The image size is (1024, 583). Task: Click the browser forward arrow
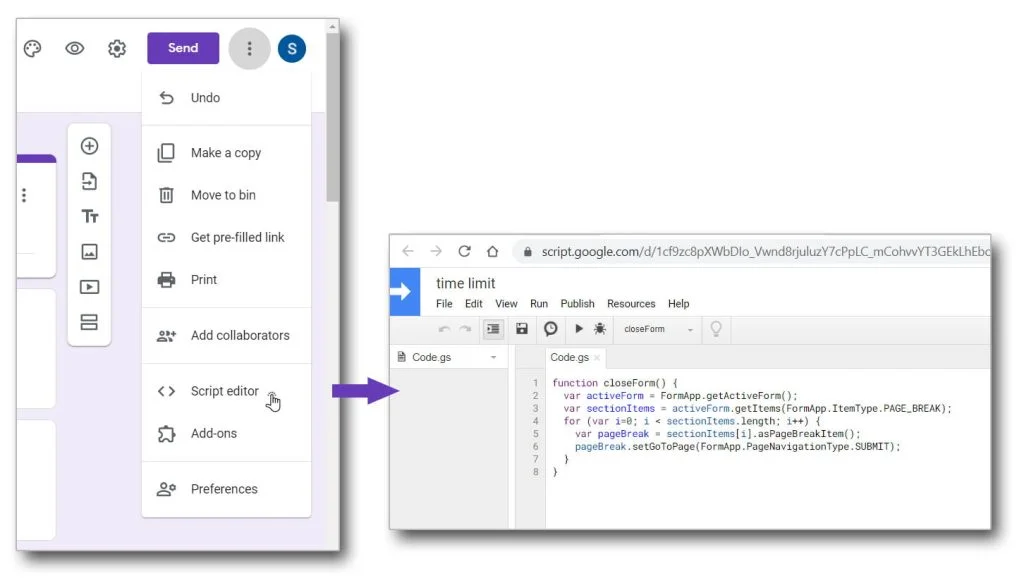[436, 251]
